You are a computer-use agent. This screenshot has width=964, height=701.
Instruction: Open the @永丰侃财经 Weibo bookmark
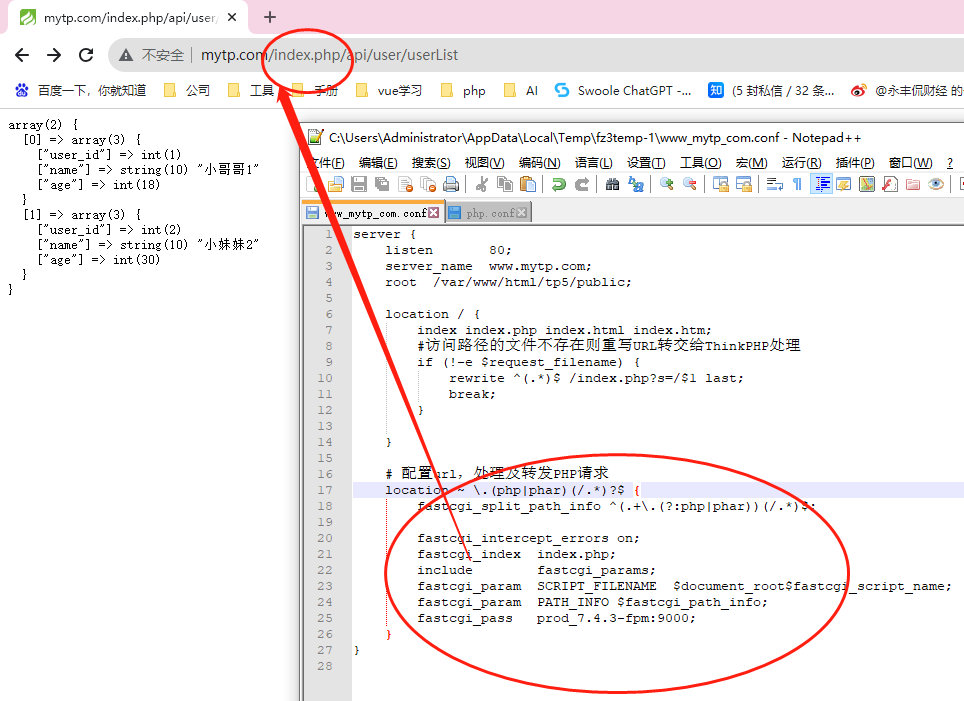907,90
